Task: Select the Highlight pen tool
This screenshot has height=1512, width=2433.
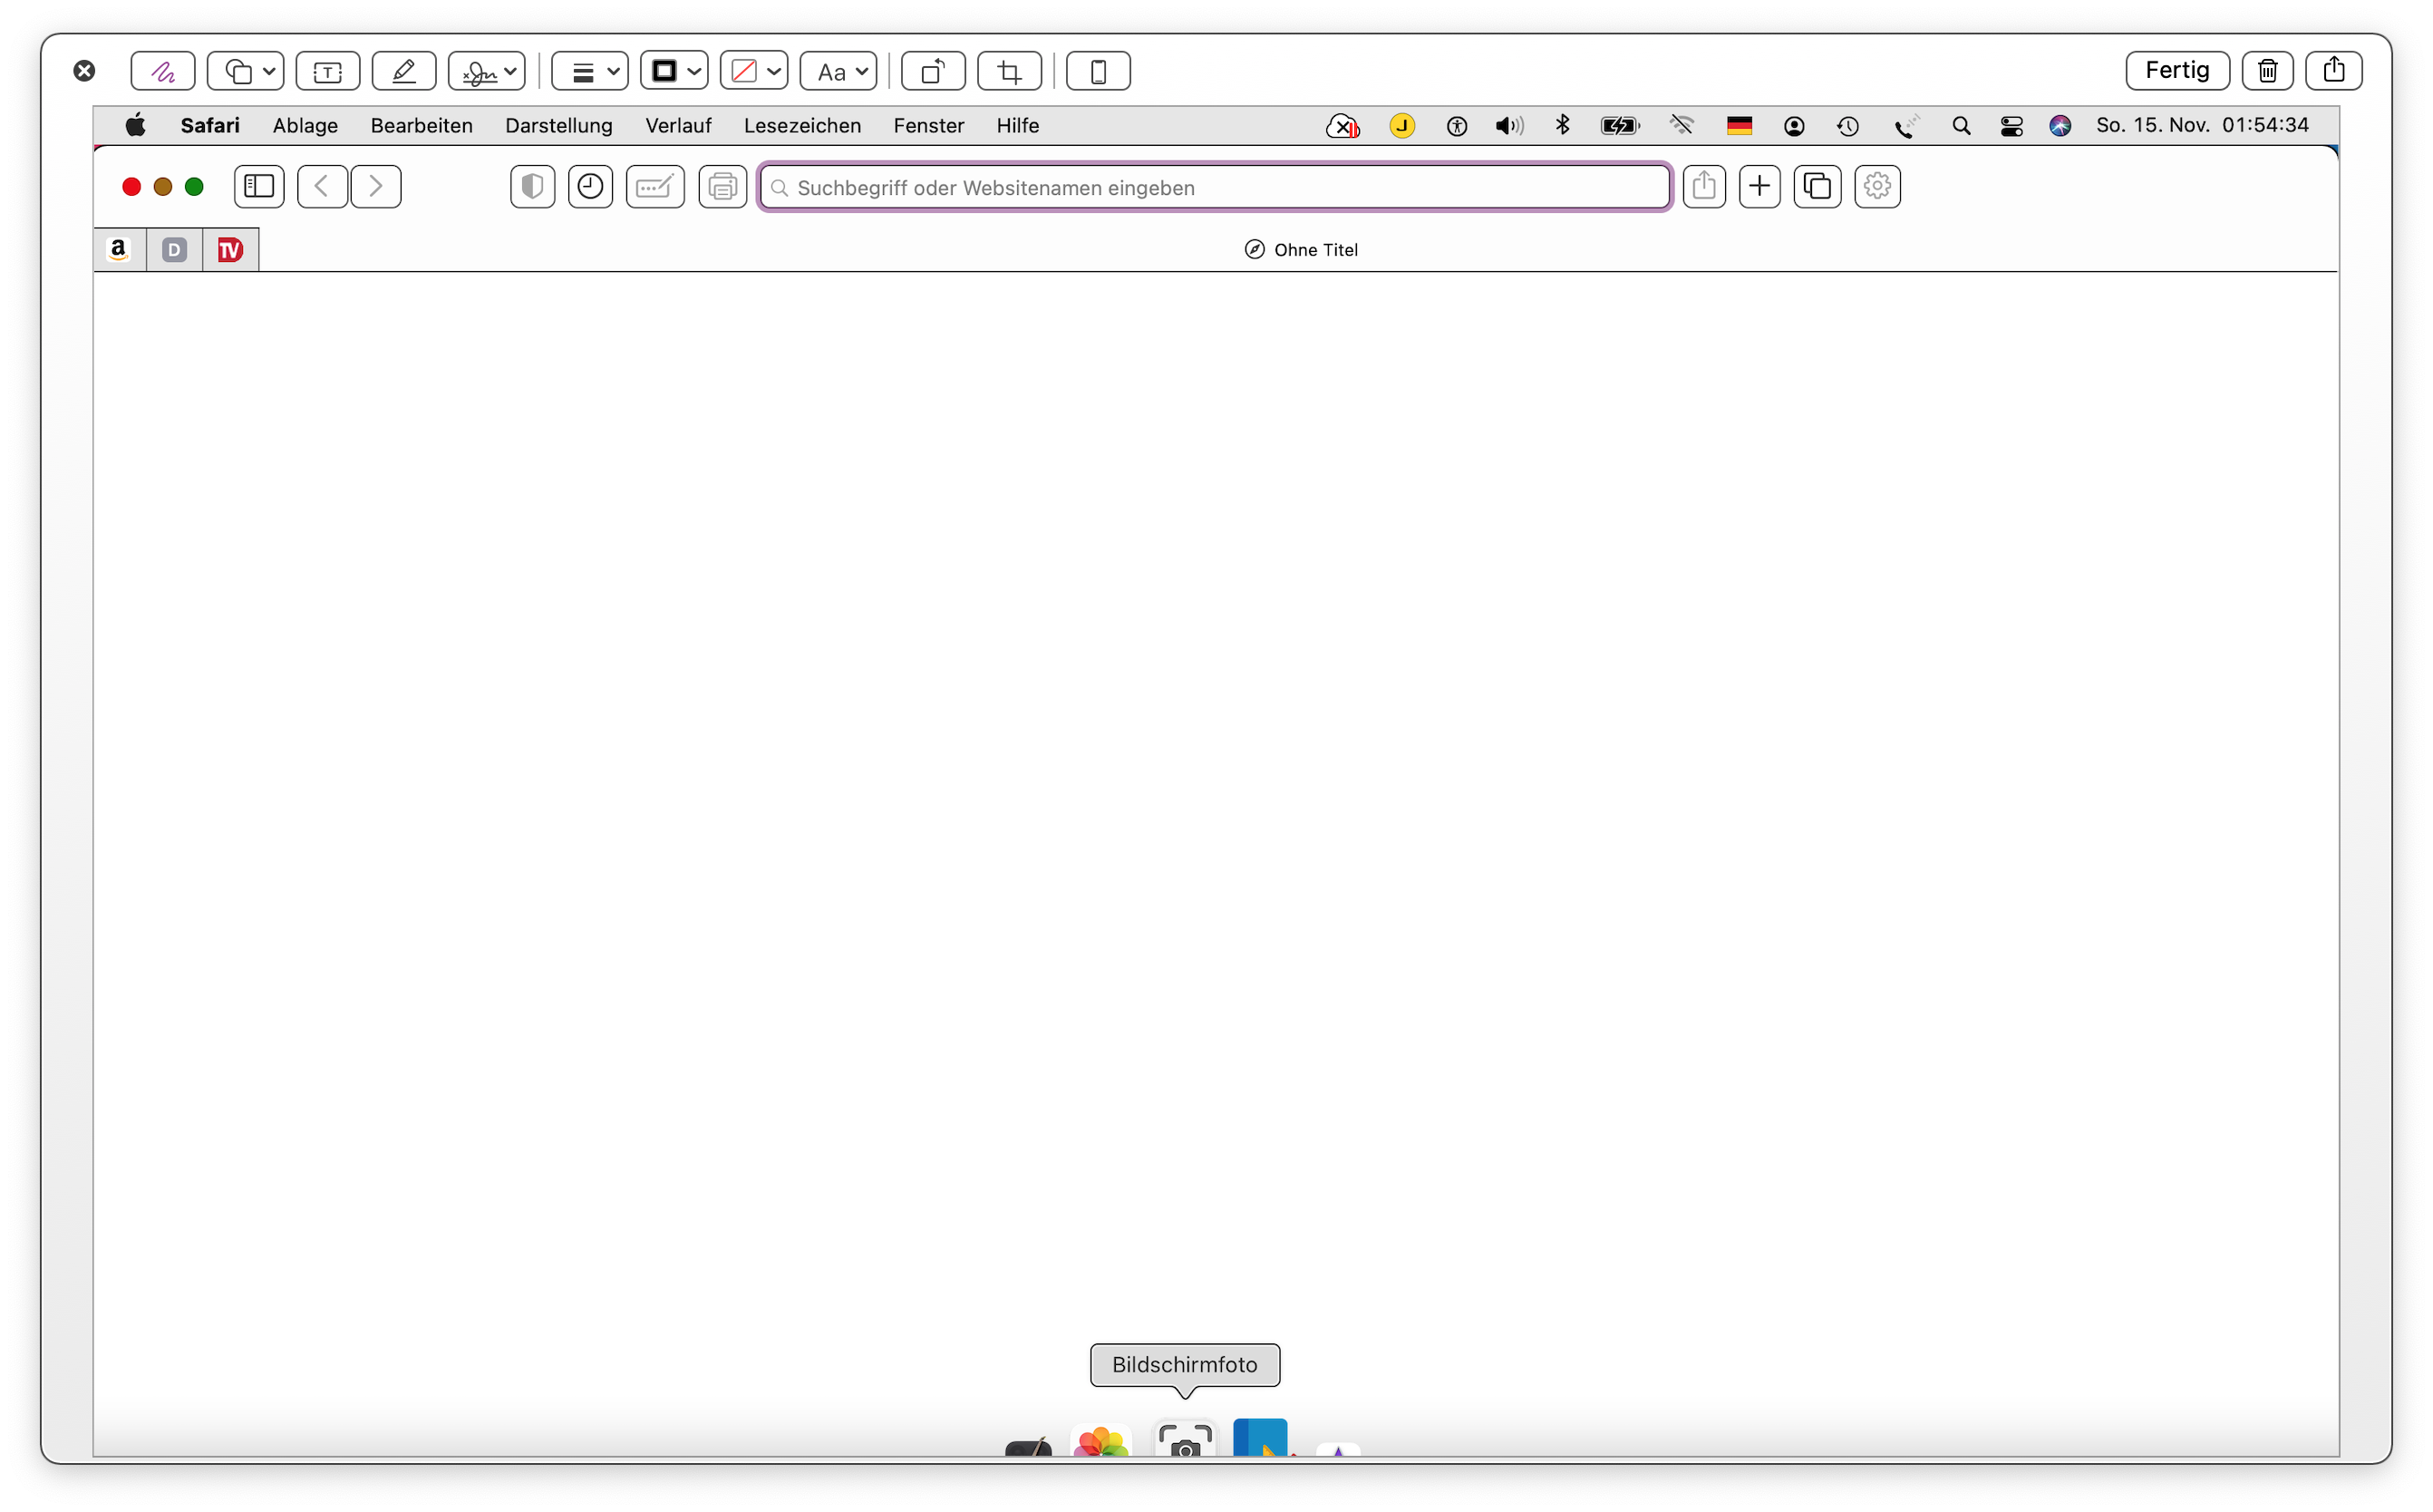Action: coord(403,71)
